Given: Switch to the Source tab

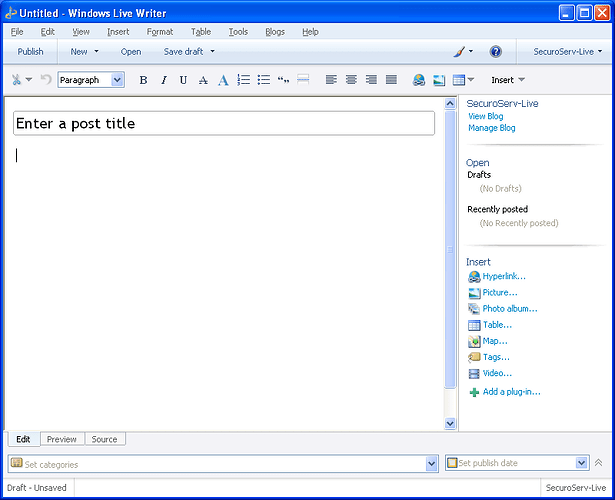Looking at the screenshot, I should (104, 439).
